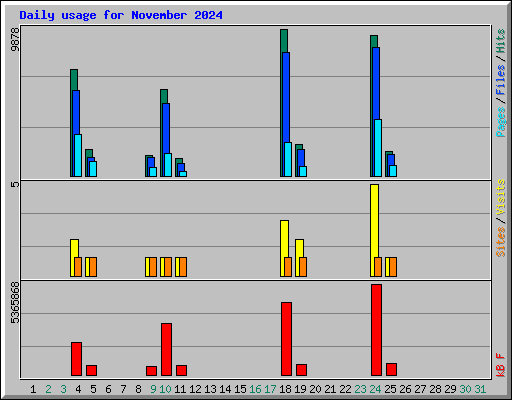The image size is (512, 400).
Task: Click the green Hits legend label
Action: click(x=501, y=41)
